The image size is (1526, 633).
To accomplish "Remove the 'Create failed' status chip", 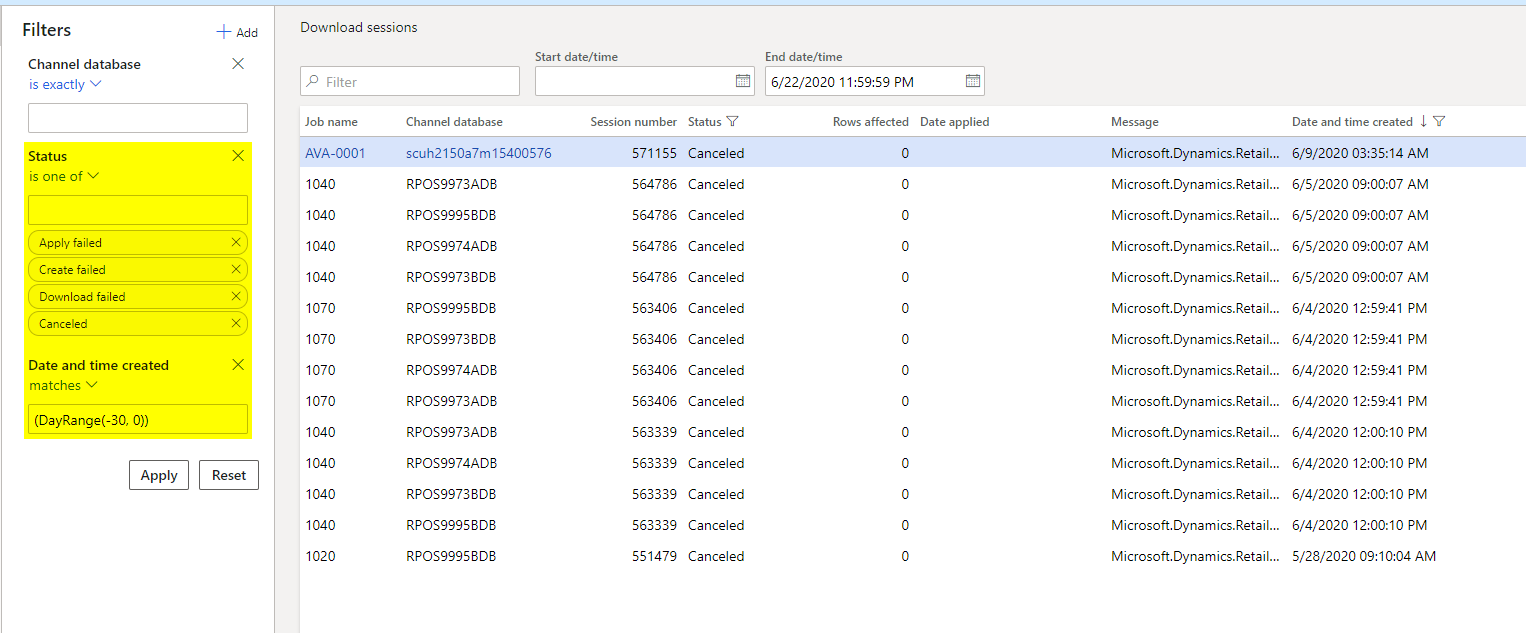I will point(236,269).
